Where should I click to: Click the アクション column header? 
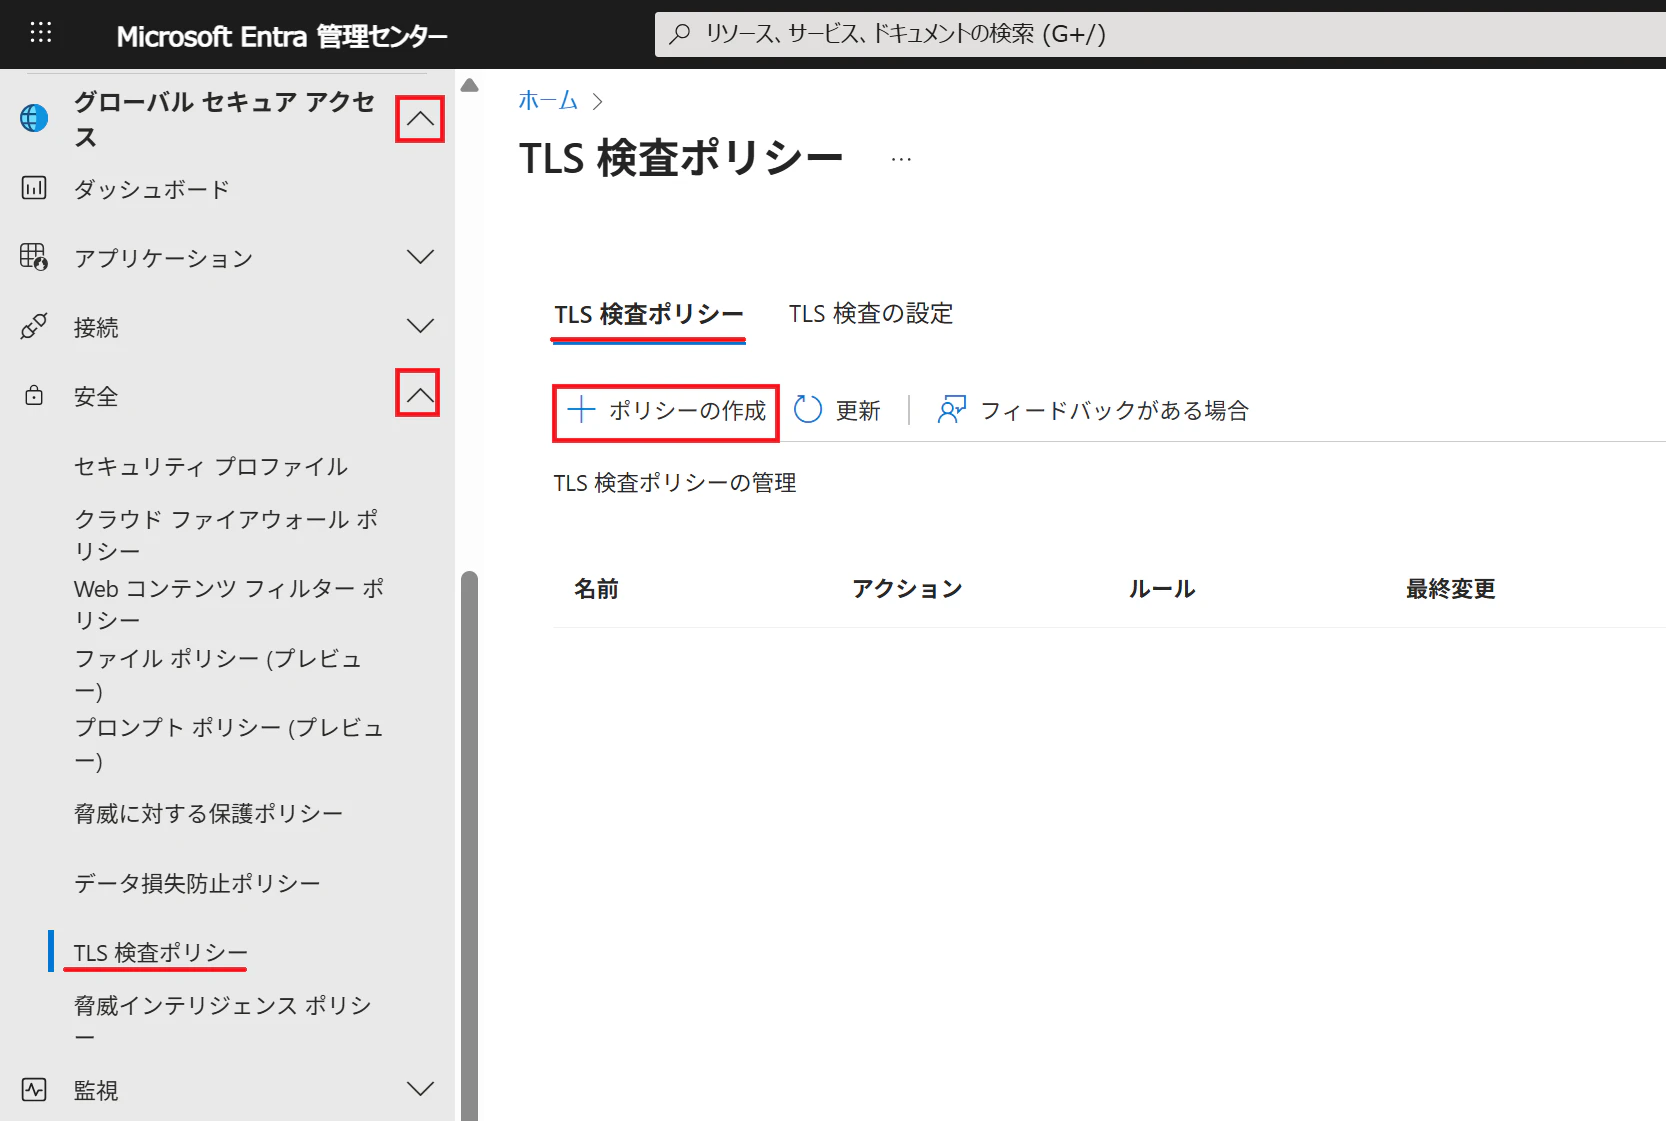[x=907, y=589]
